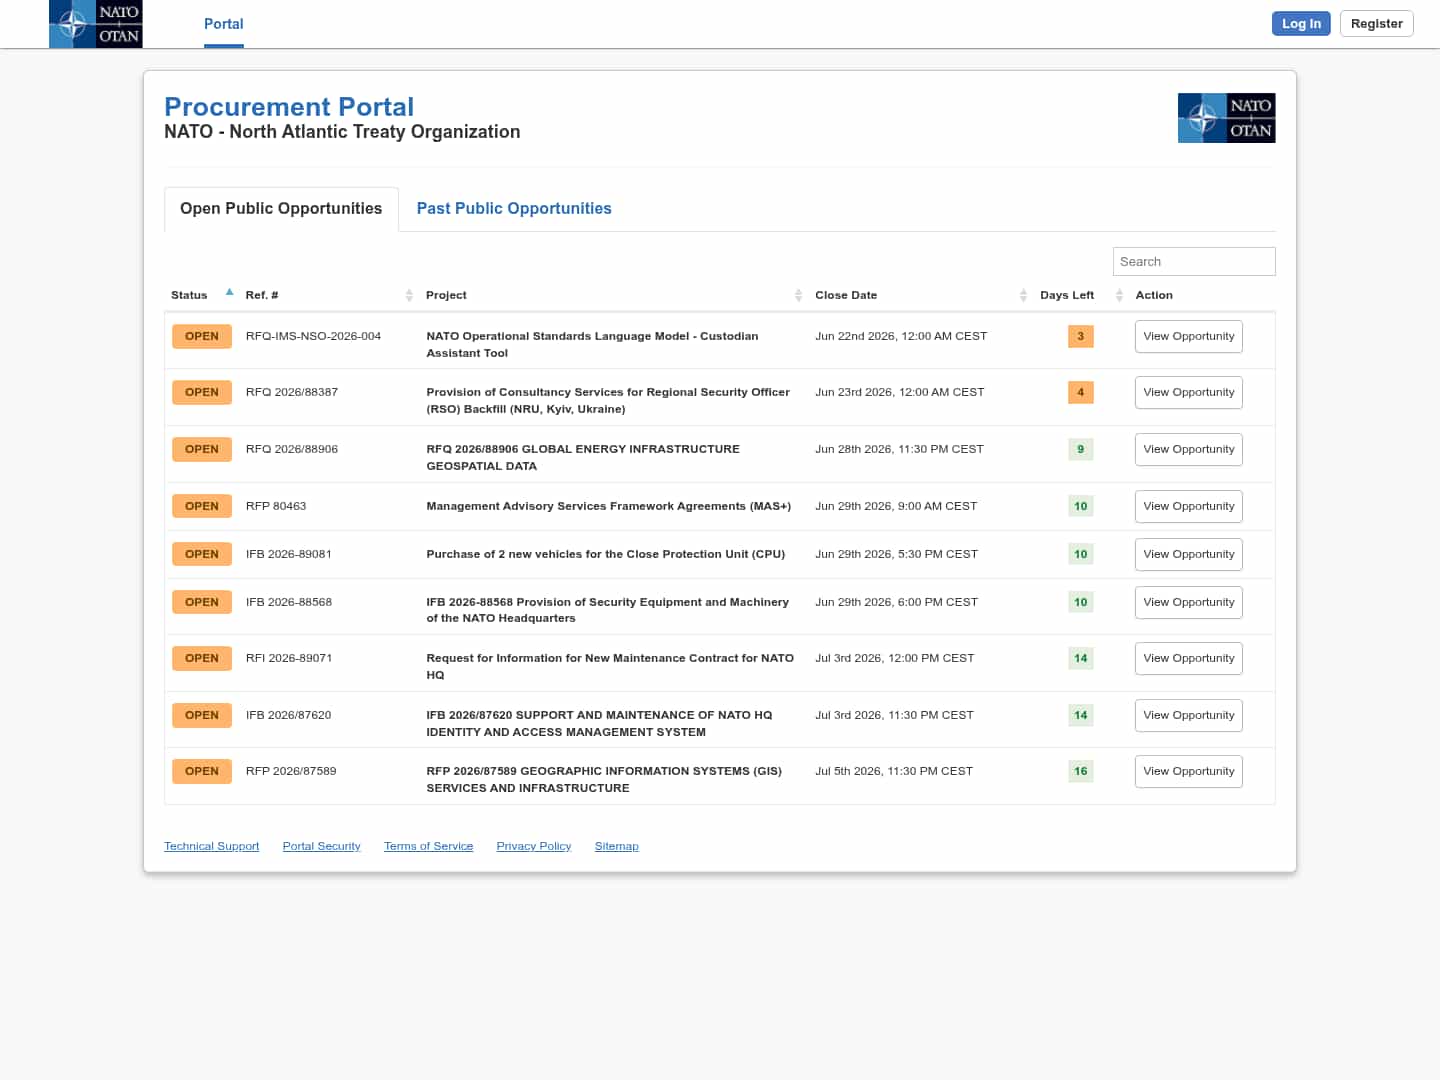Click reference text RFP 2026/87589
The height and width of the screenshot is (1080, 1440).
click(291, 772)
